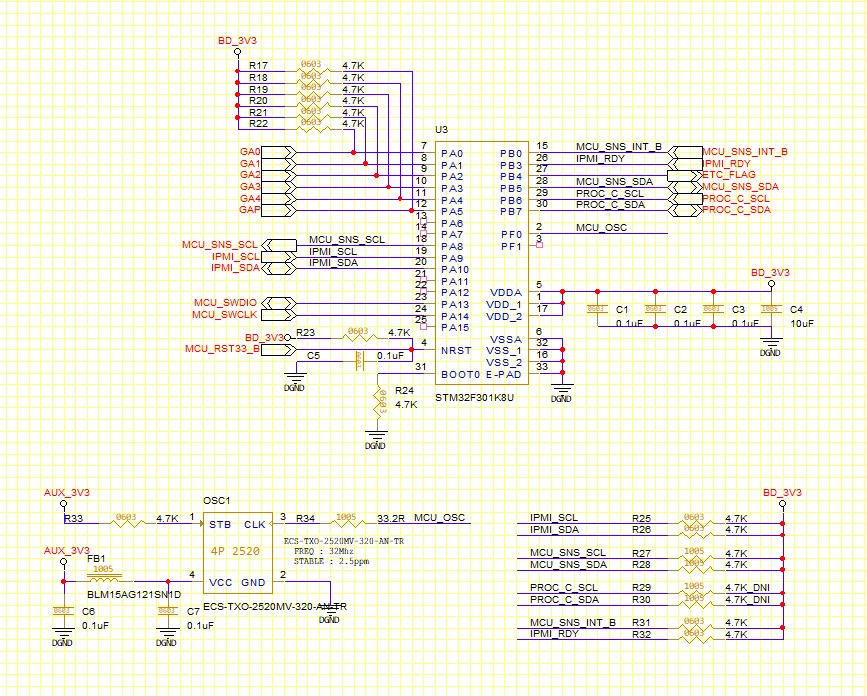Click the MCU_OSC net label after R34

coord(440,518)
